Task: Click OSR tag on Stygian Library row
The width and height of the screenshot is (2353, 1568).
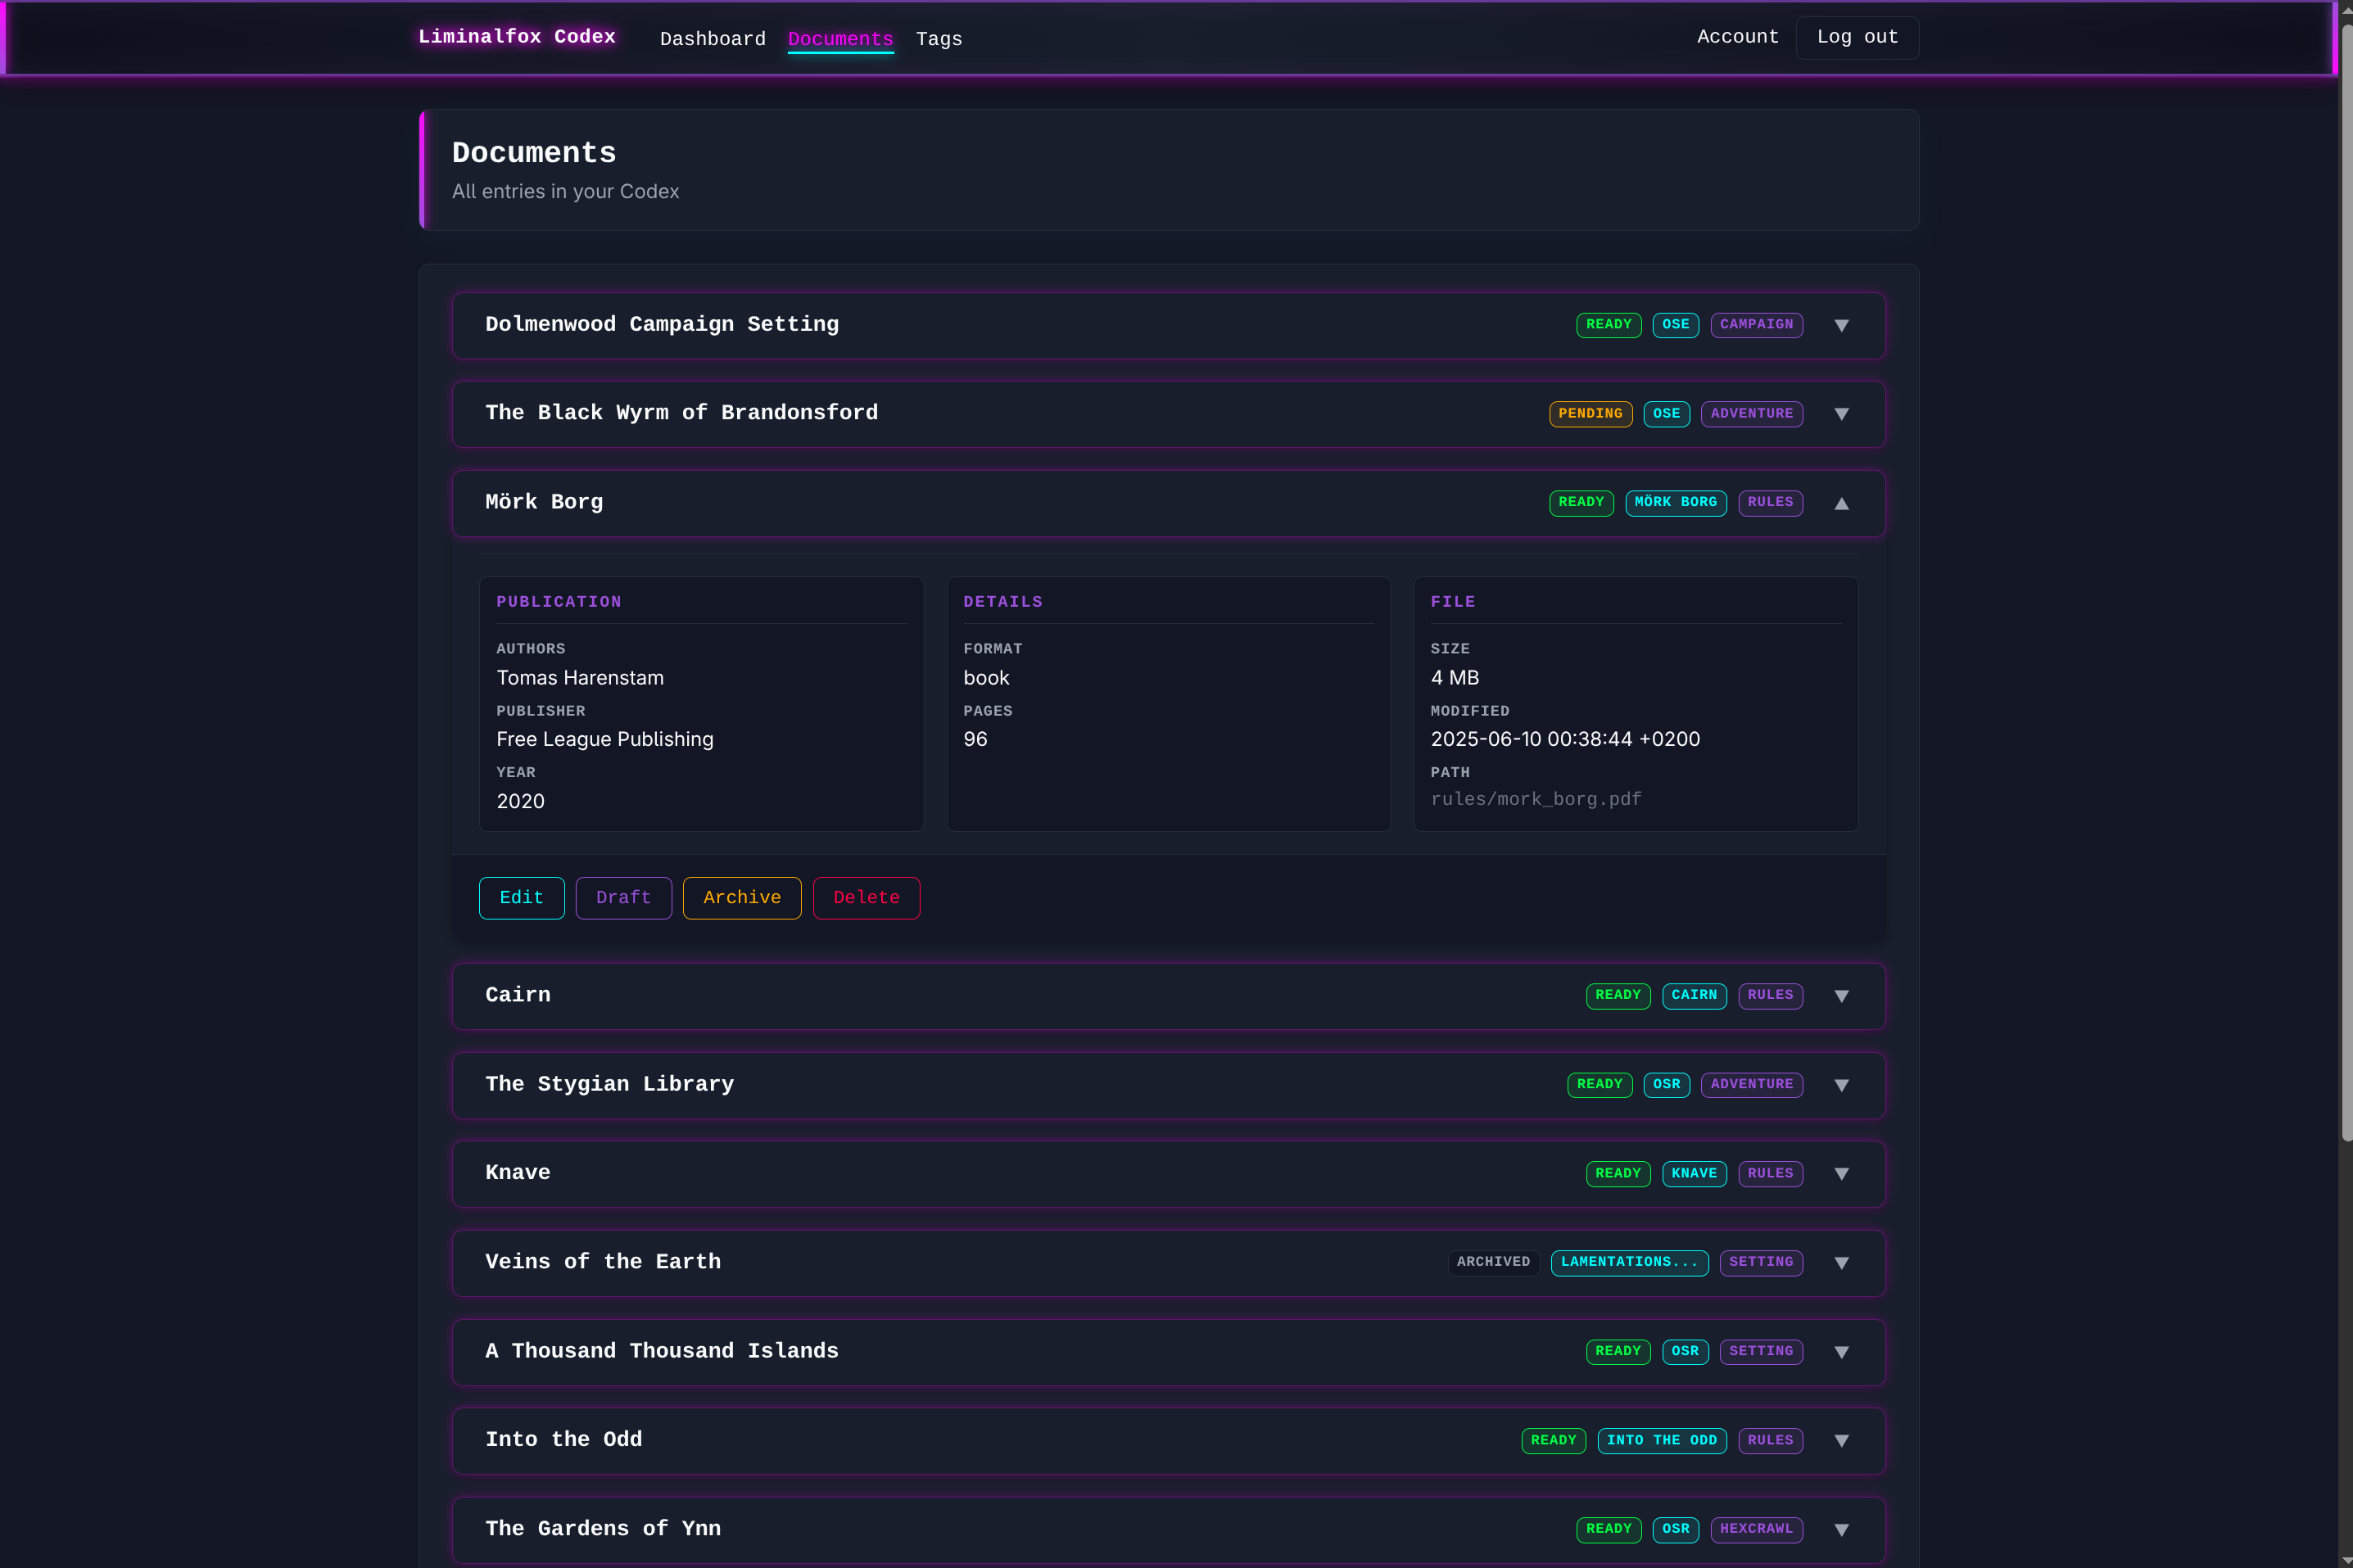Action: pos(1666,1085)
